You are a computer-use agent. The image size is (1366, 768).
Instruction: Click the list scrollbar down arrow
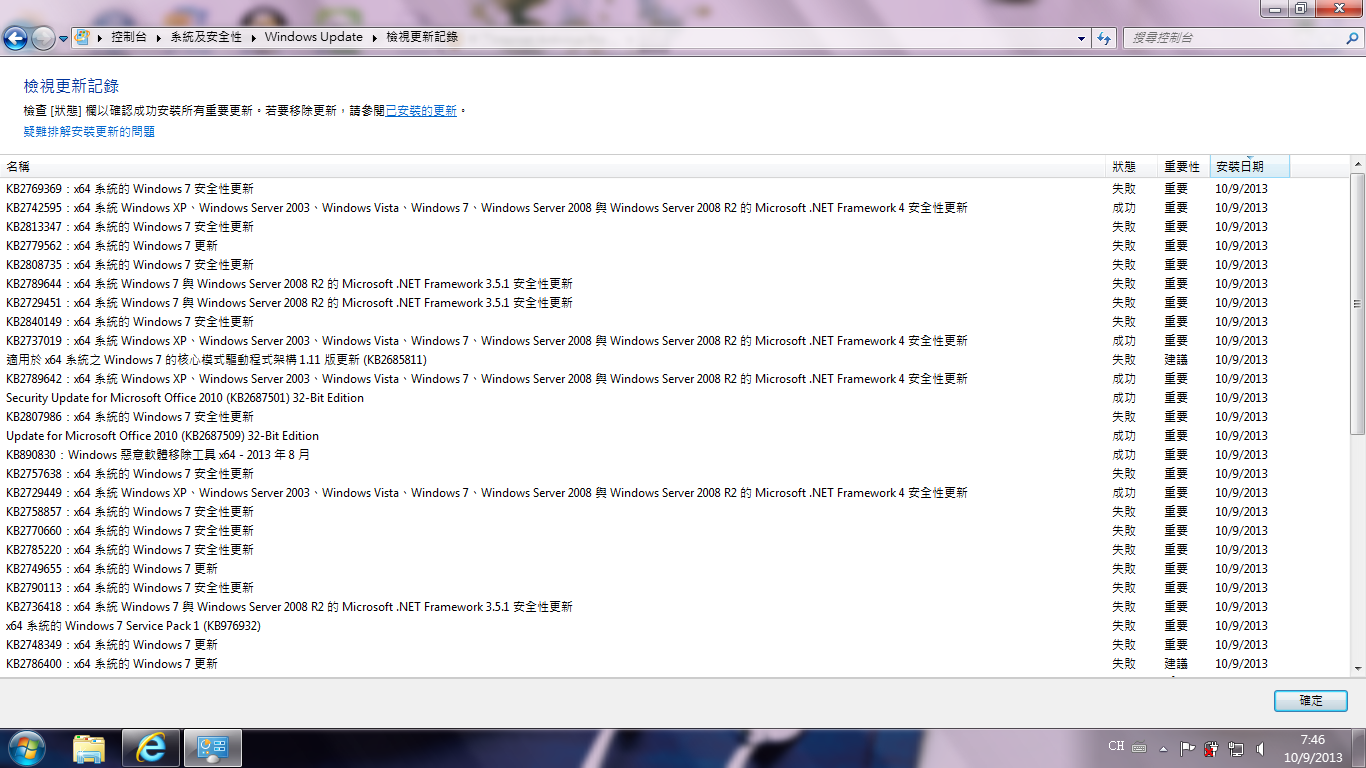coord(1357,669)
